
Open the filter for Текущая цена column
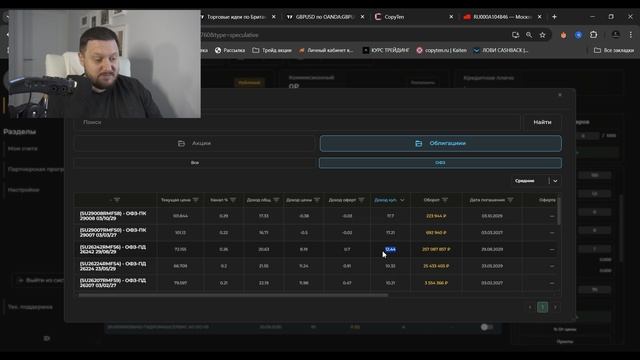point(196,200)
